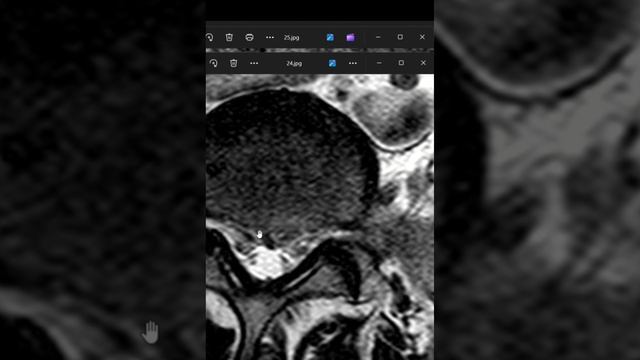Open the 'See more' menu beside the delete icon in the 24.jpg window
Screen dimensions: 640x360
pyautogui.click(x=254, y=63)
